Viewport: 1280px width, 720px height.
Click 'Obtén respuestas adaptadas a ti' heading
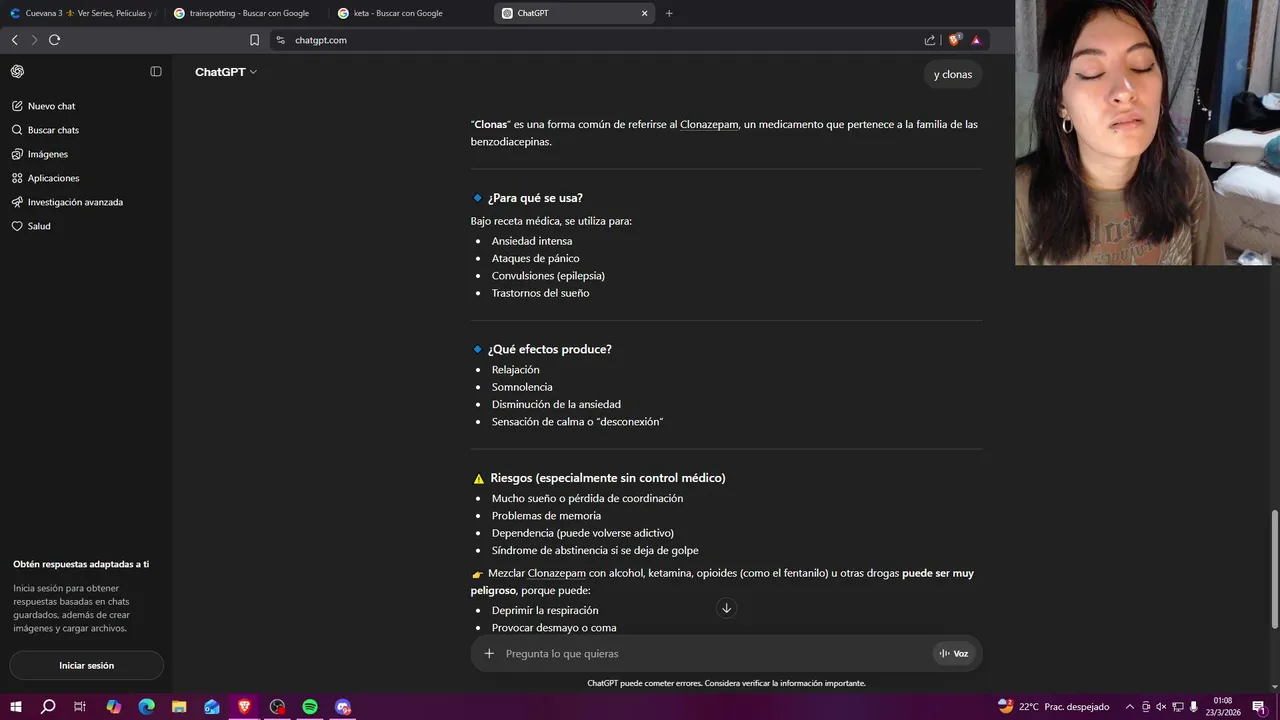(81, 564)
